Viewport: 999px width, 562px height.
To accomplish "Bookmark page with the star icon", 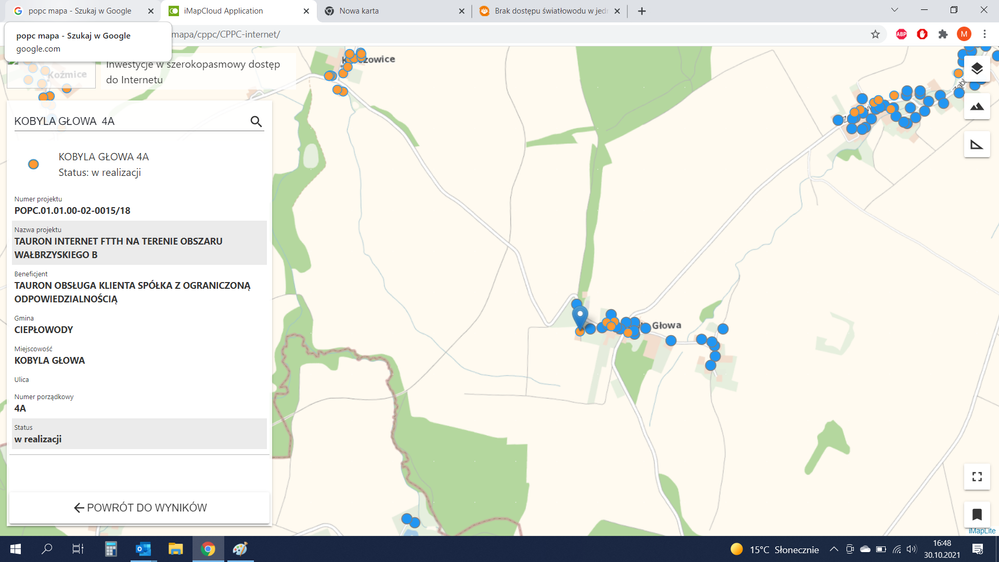I will tap(875, 34).
